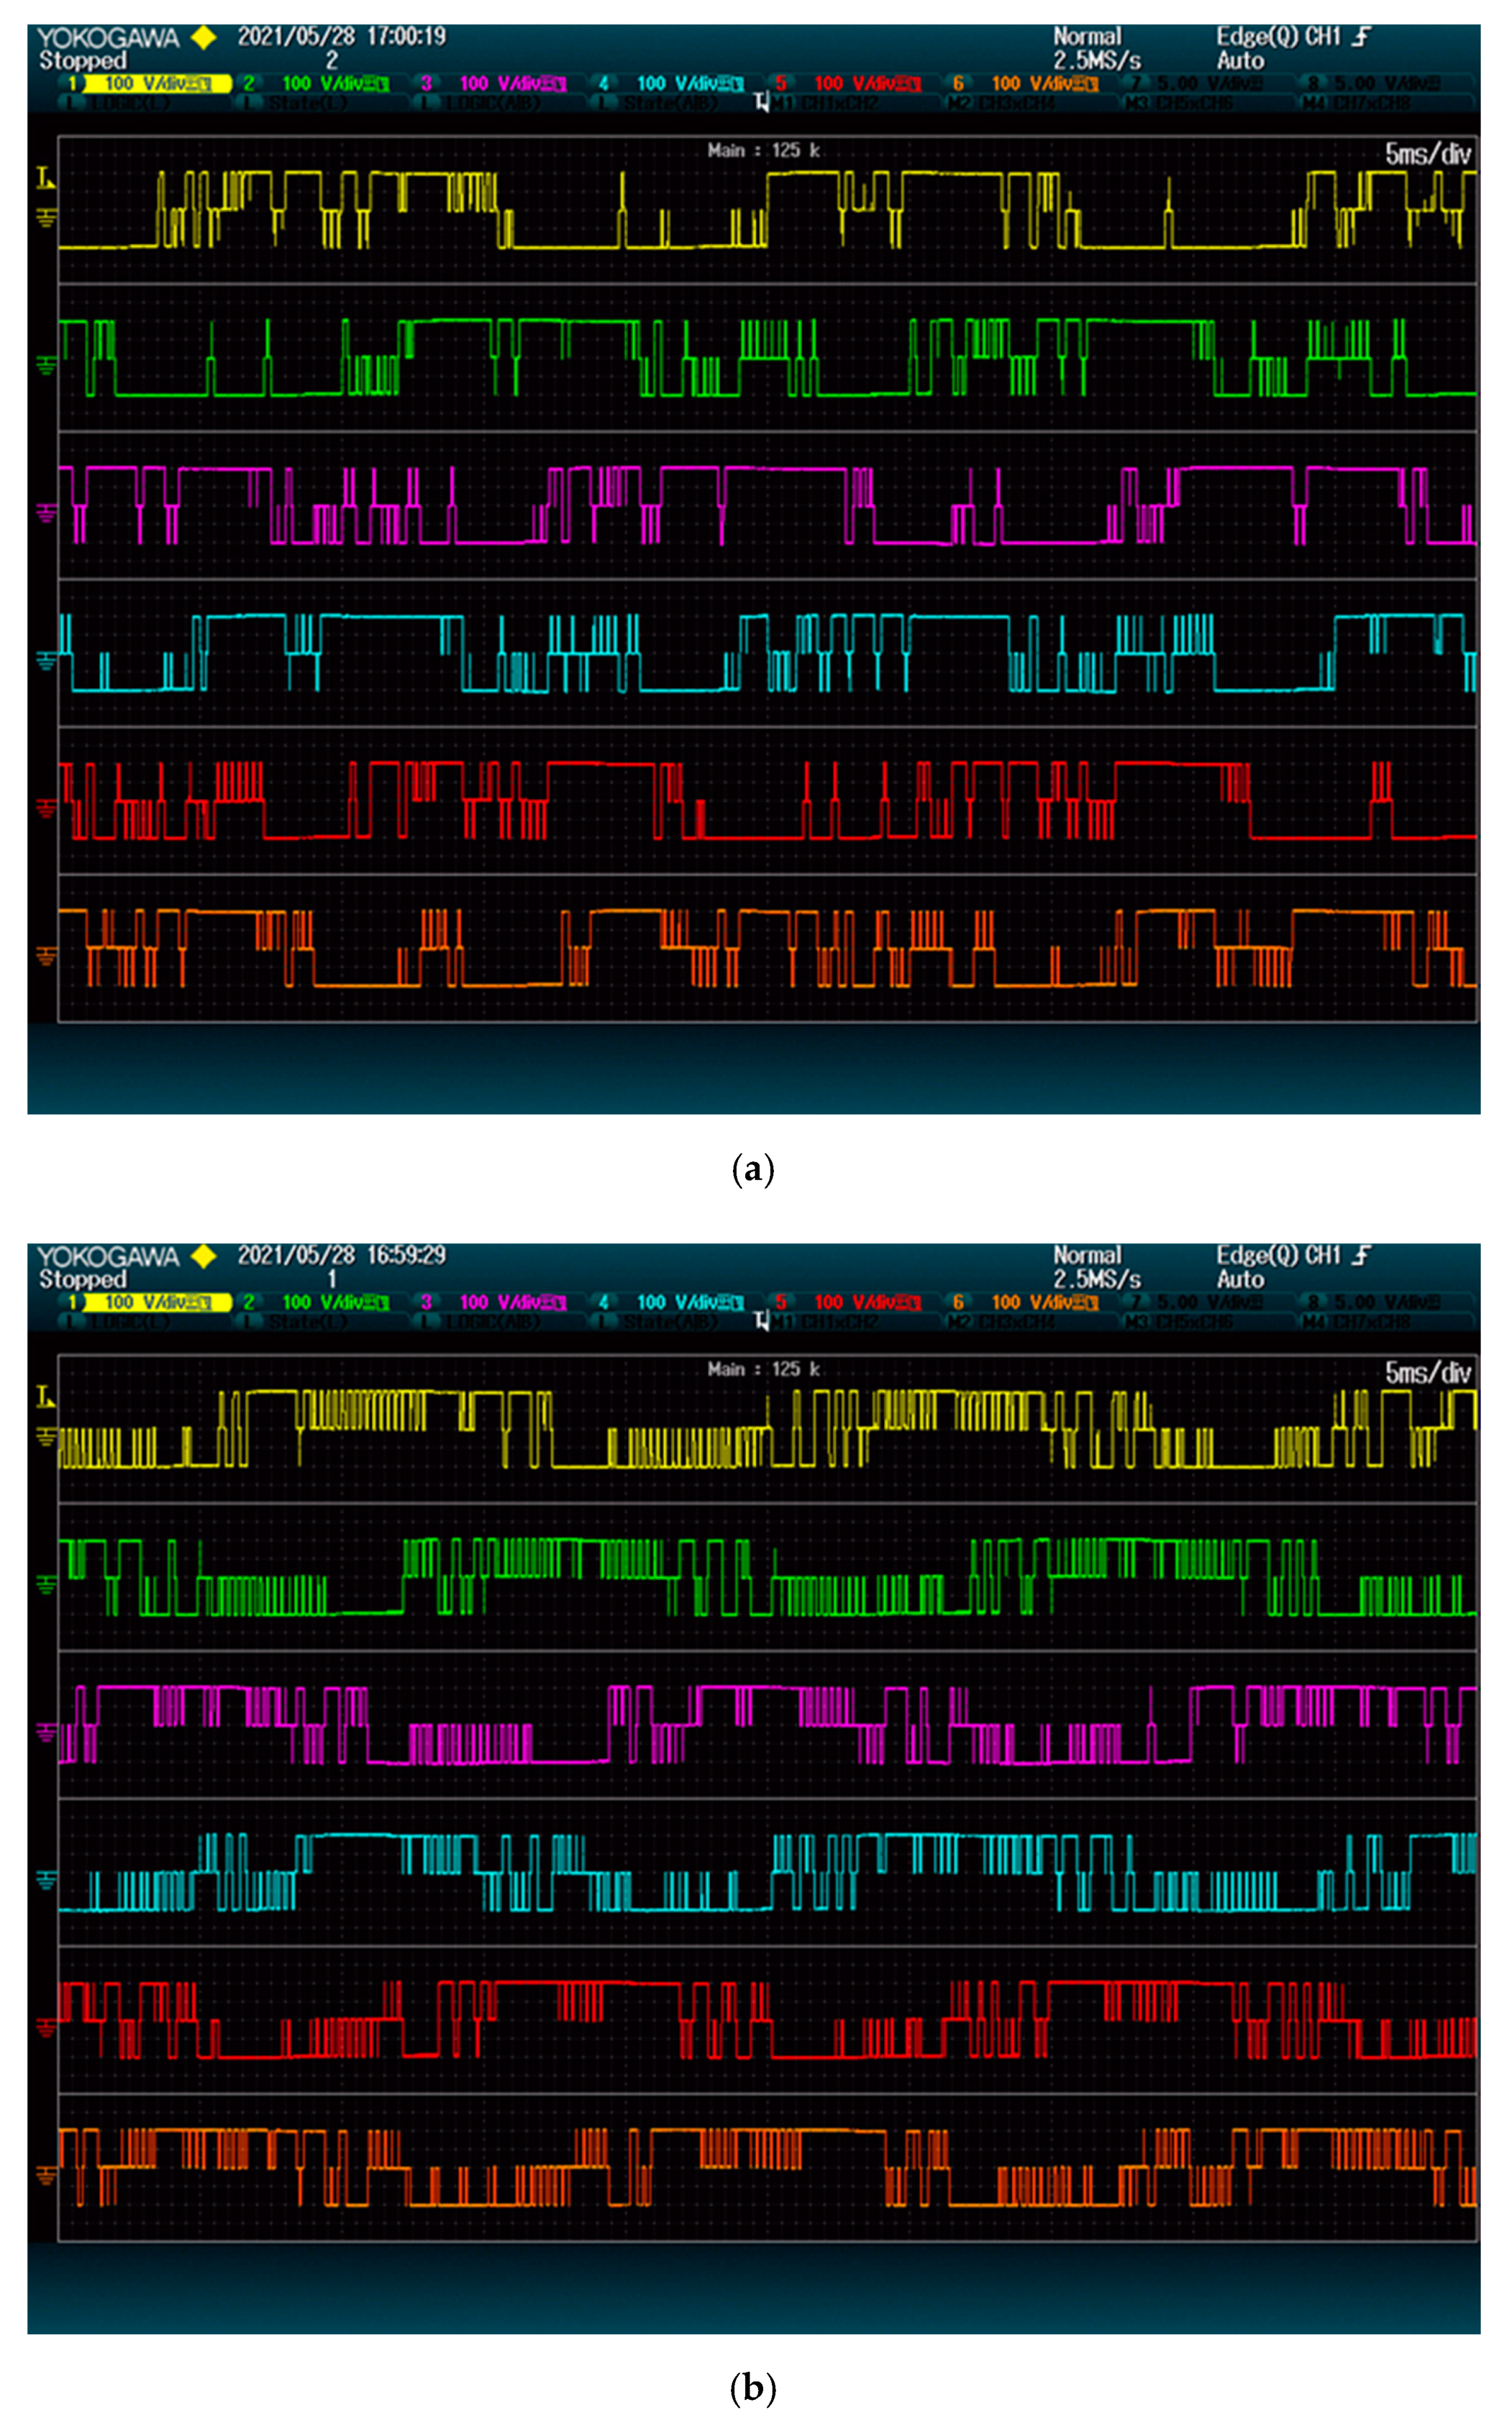Click the green channel 2 ground marker in panel (a)
The image size is (1512, 2425).
point(45,365)
